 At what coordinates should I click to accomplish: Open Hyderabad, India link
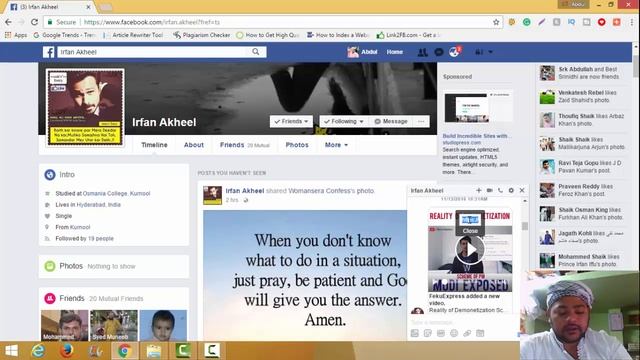tap(98, 205)
